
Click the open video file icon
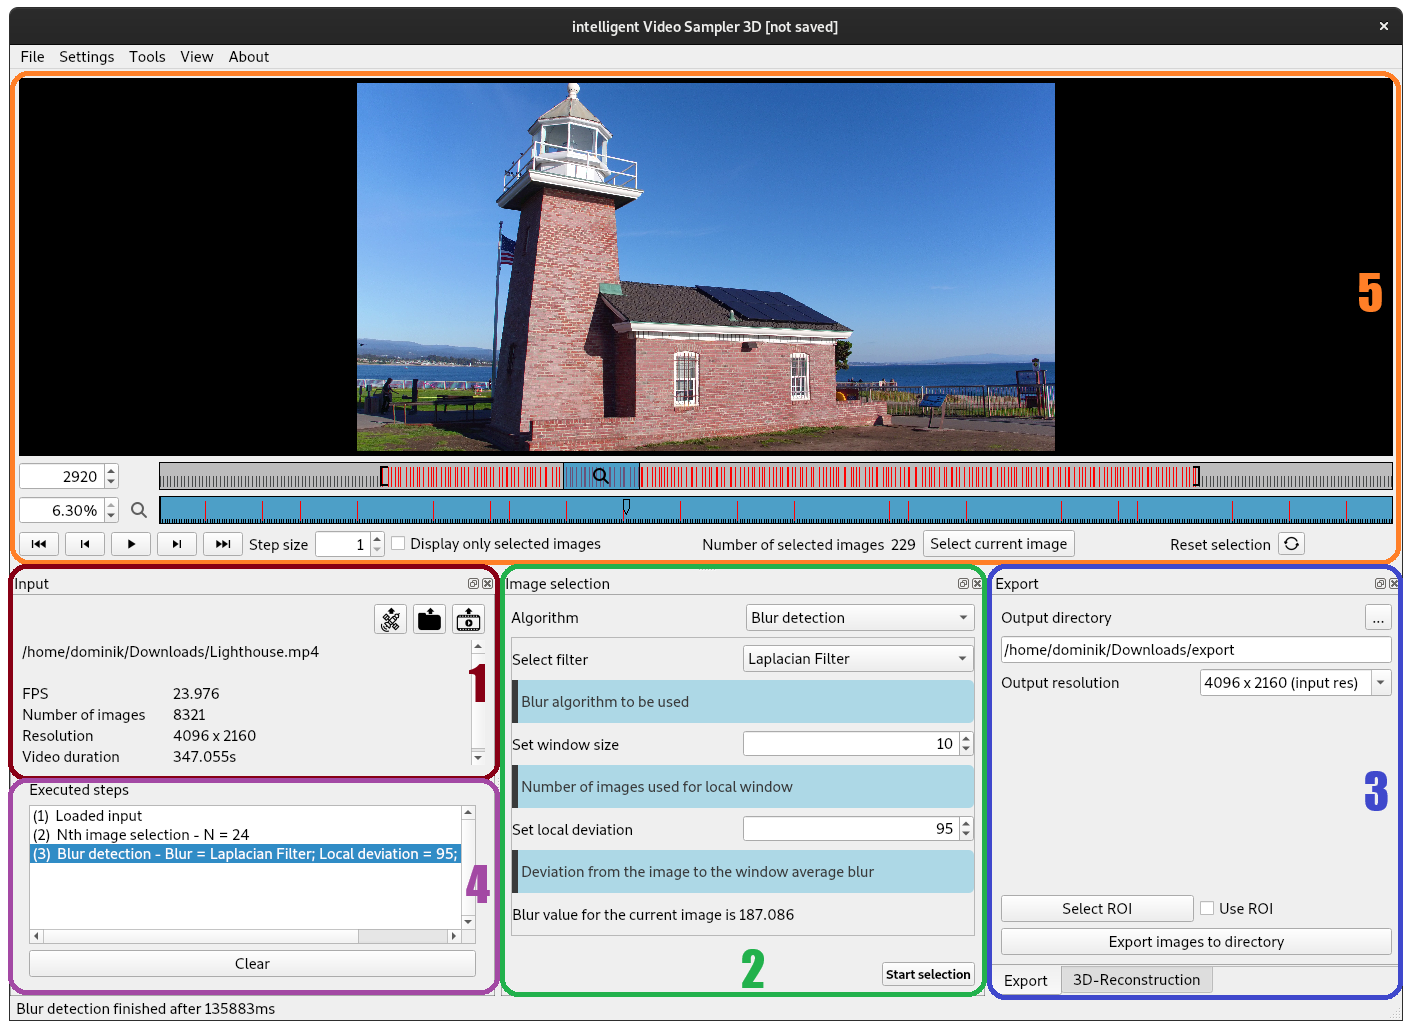click(x=468, y=620)
